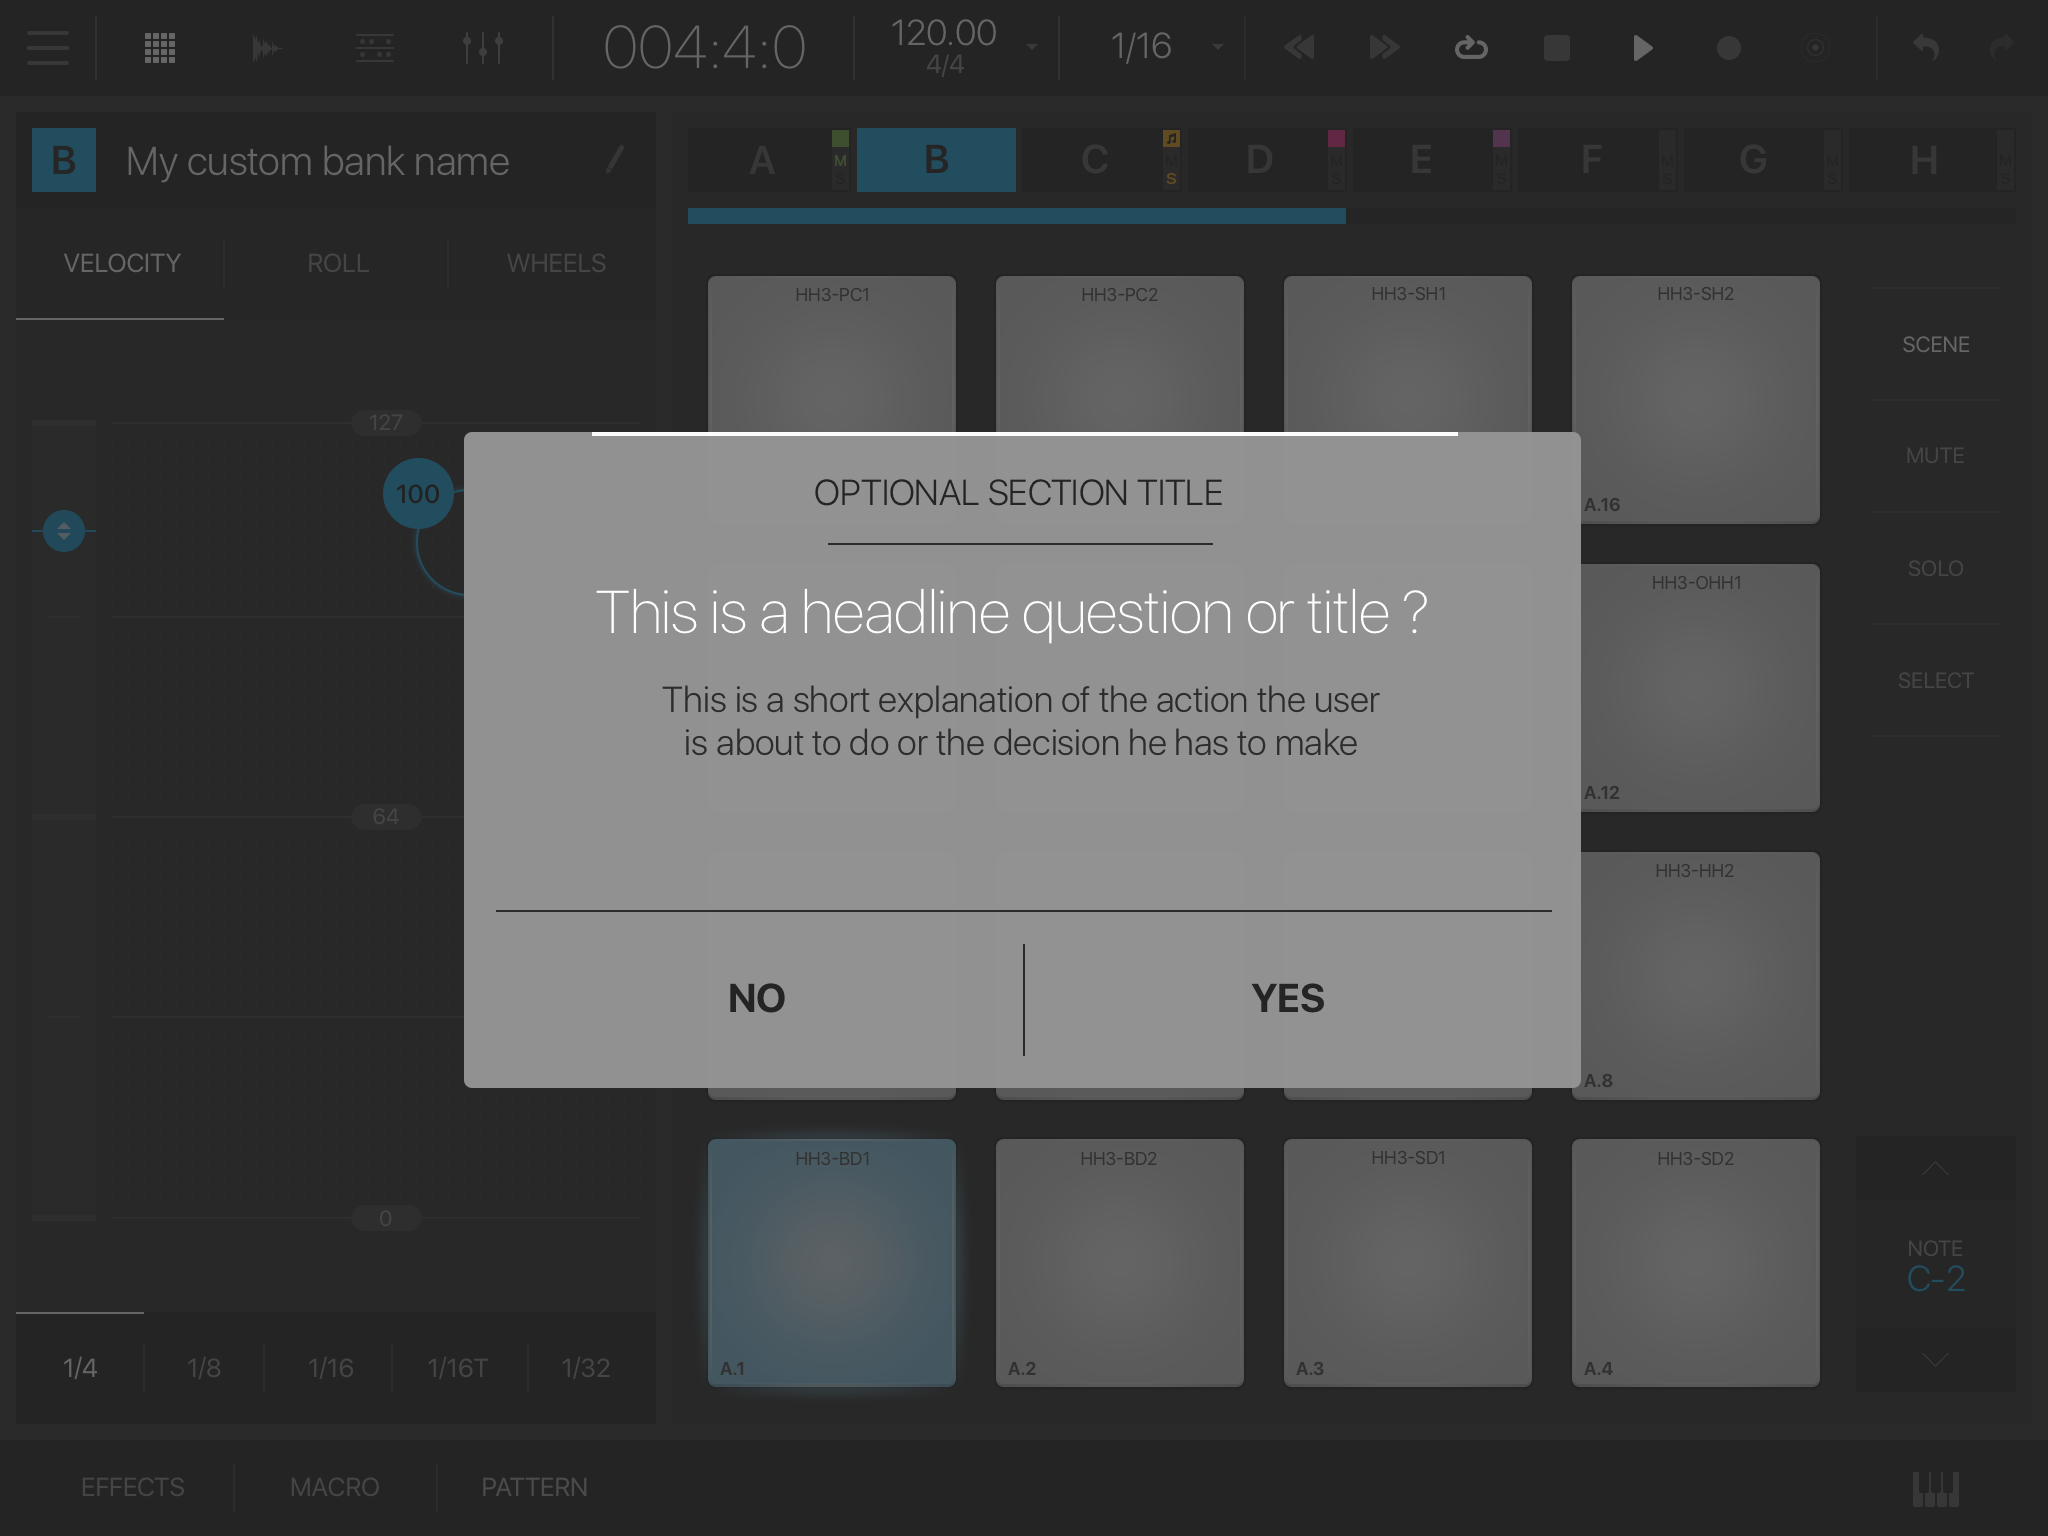Screen dimensions: 2048x1536
Task: Open the pad grid view icon
Action: click(160, 47)
